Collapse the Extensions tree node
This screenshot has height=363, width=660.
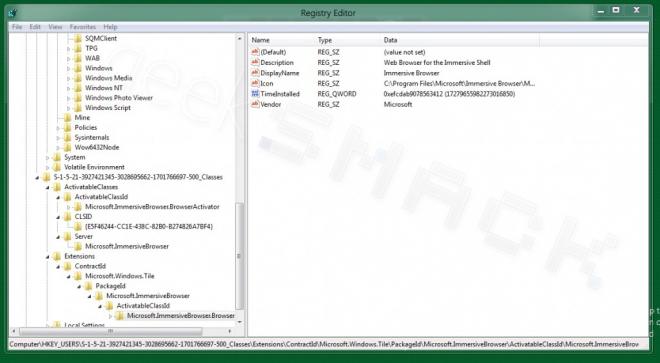coord(48,256)
